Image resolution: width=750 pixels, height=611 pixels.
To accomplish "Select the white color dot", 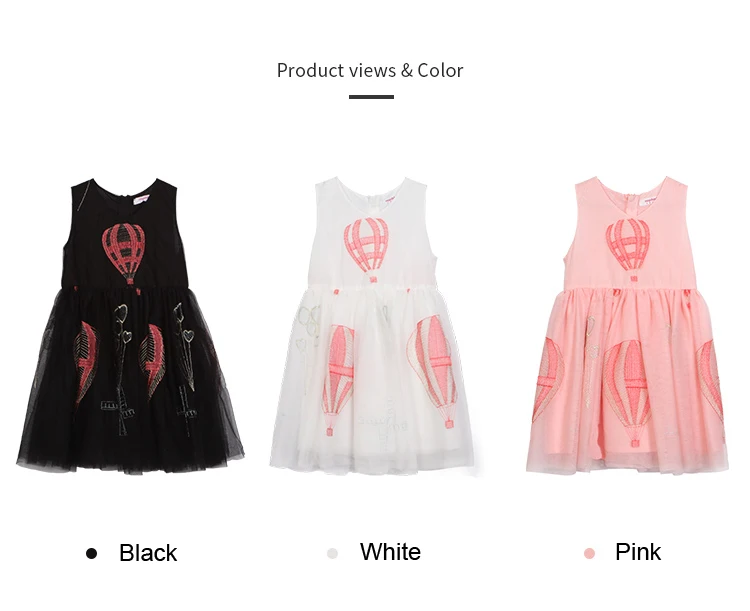I will pos(332,553).
